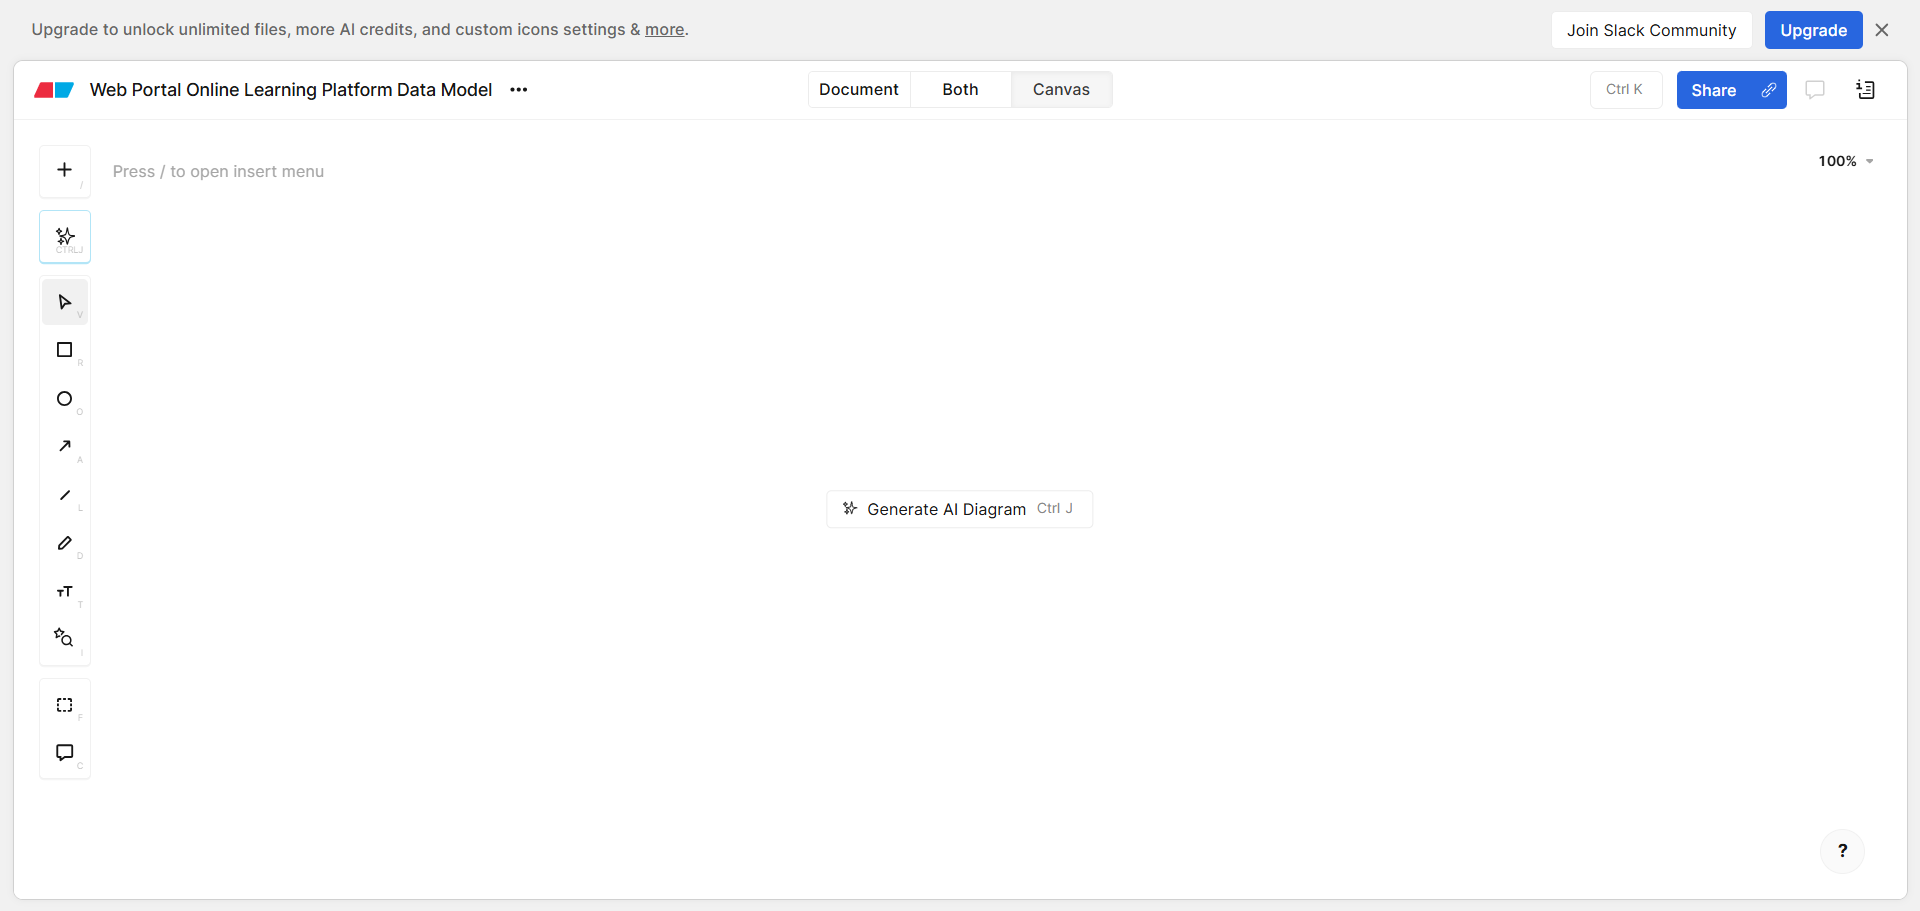
Task: Expand the 100% zoom level dropdown
Action: click(1845, 161)
